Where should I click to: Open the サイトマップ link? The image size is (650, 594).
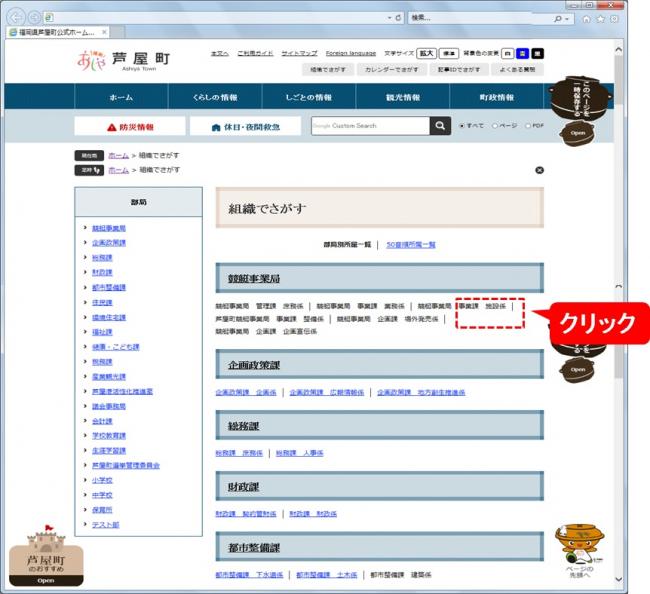pos(300,53)
